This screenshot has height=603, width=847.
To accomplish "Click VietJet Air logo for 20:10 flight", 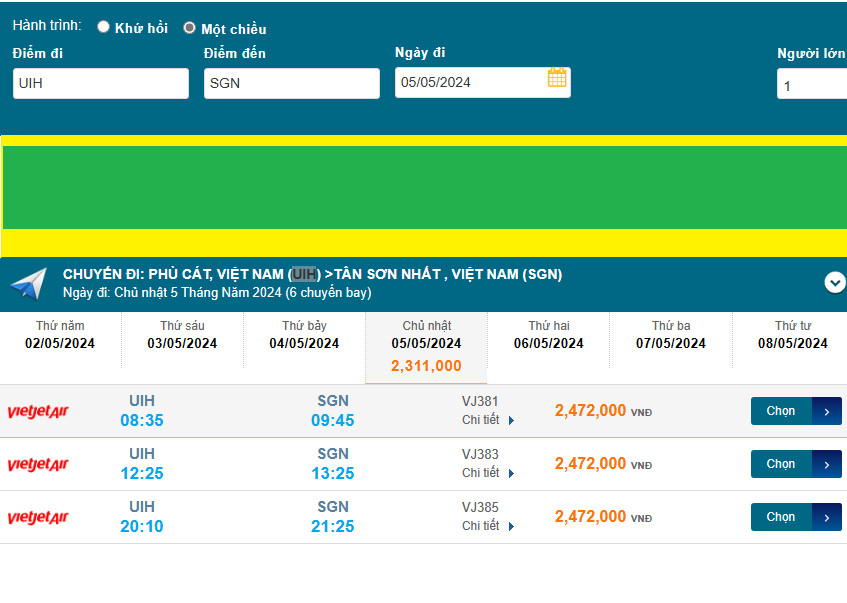I will pos(38,518).
